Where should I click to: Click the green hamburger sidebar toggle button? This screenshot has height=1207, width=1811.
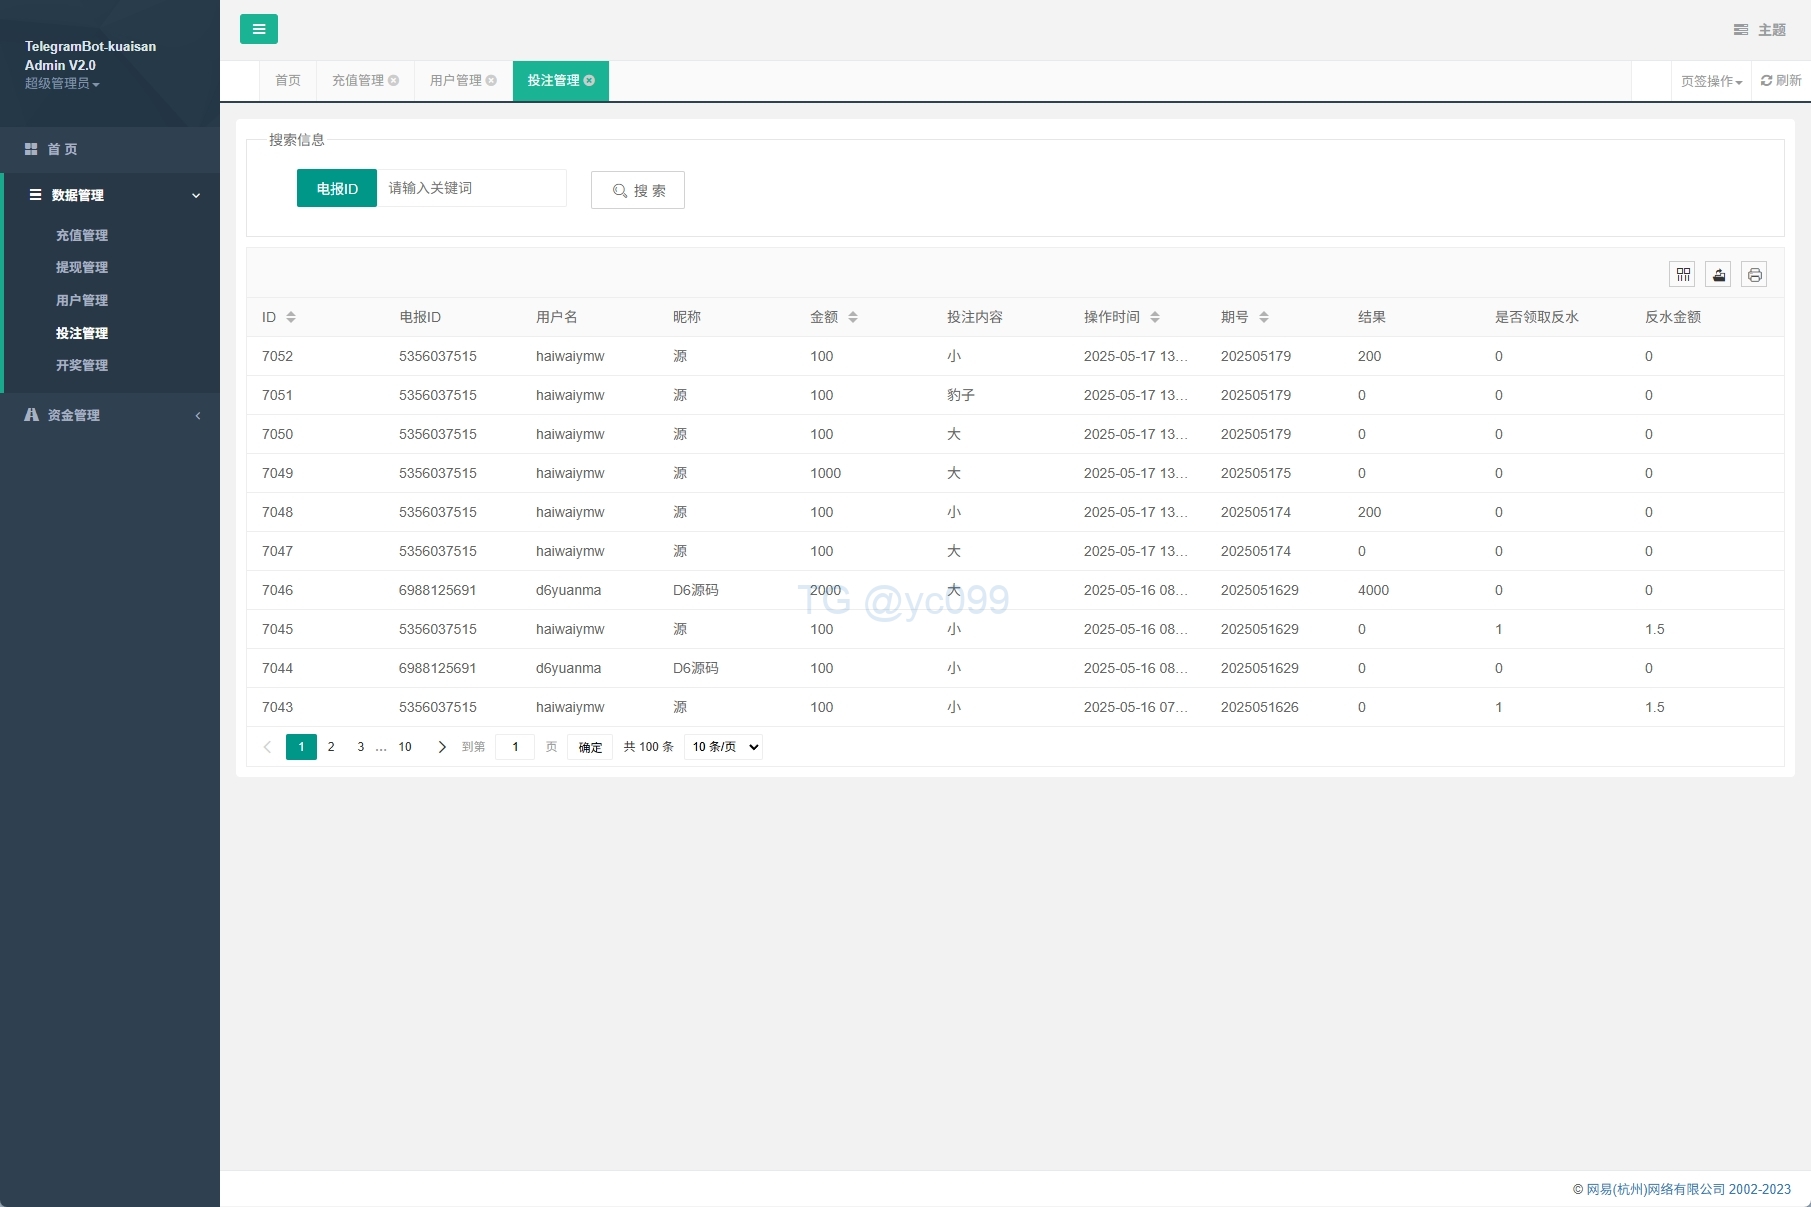click(258, 29)
